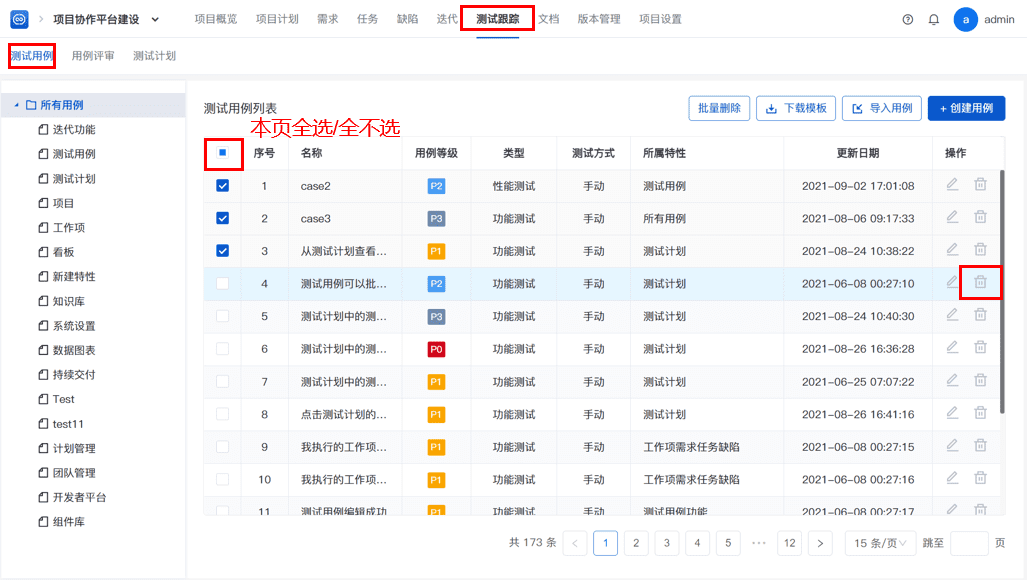
Task: Click the 导入用例 button
Action: coord(882,108)
